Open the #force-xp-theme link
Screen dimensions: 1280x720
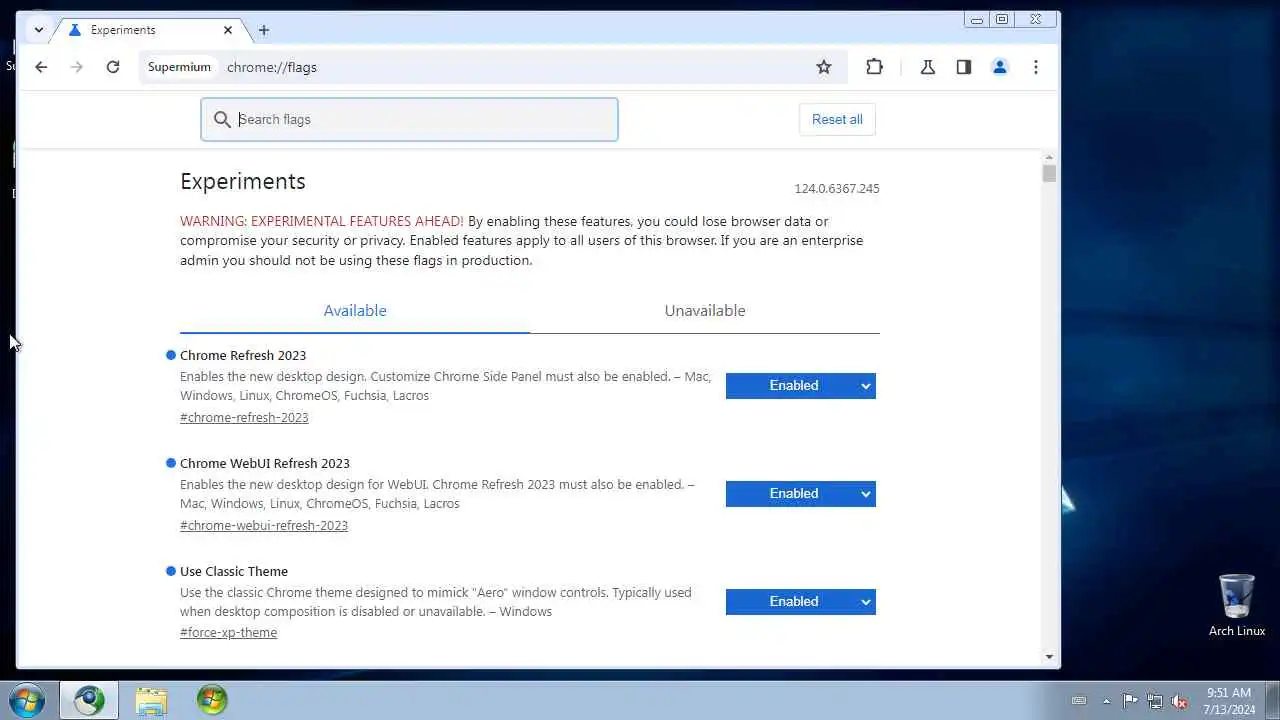point(228,633)
